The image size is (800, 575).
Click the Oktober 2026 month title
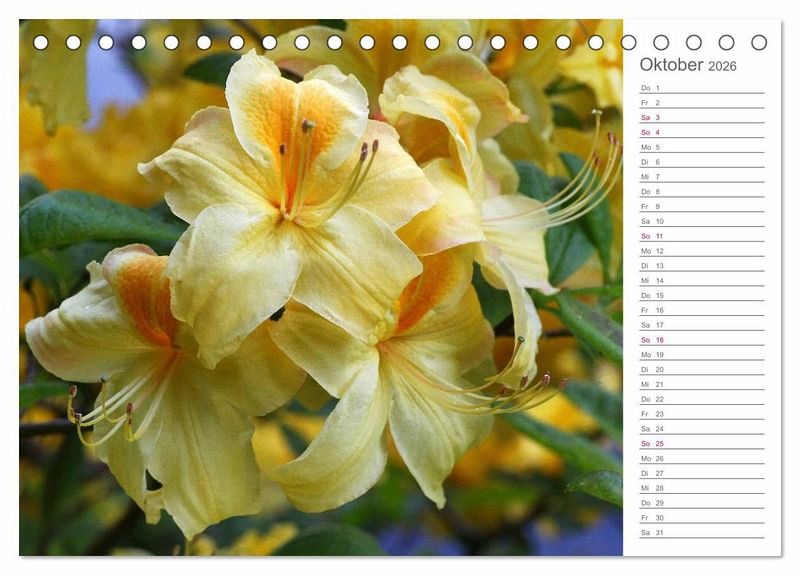(x=688, y=65)
